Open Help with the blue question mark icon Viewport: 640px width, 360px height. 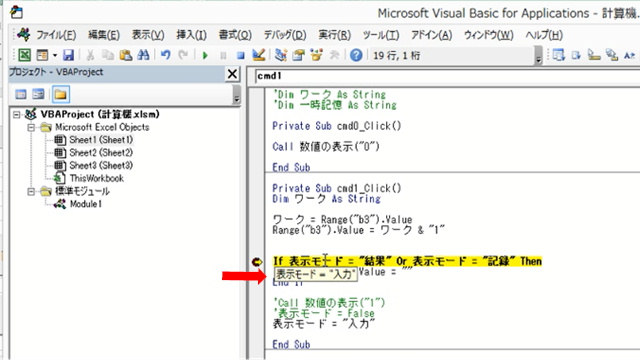tap(356, 55)
